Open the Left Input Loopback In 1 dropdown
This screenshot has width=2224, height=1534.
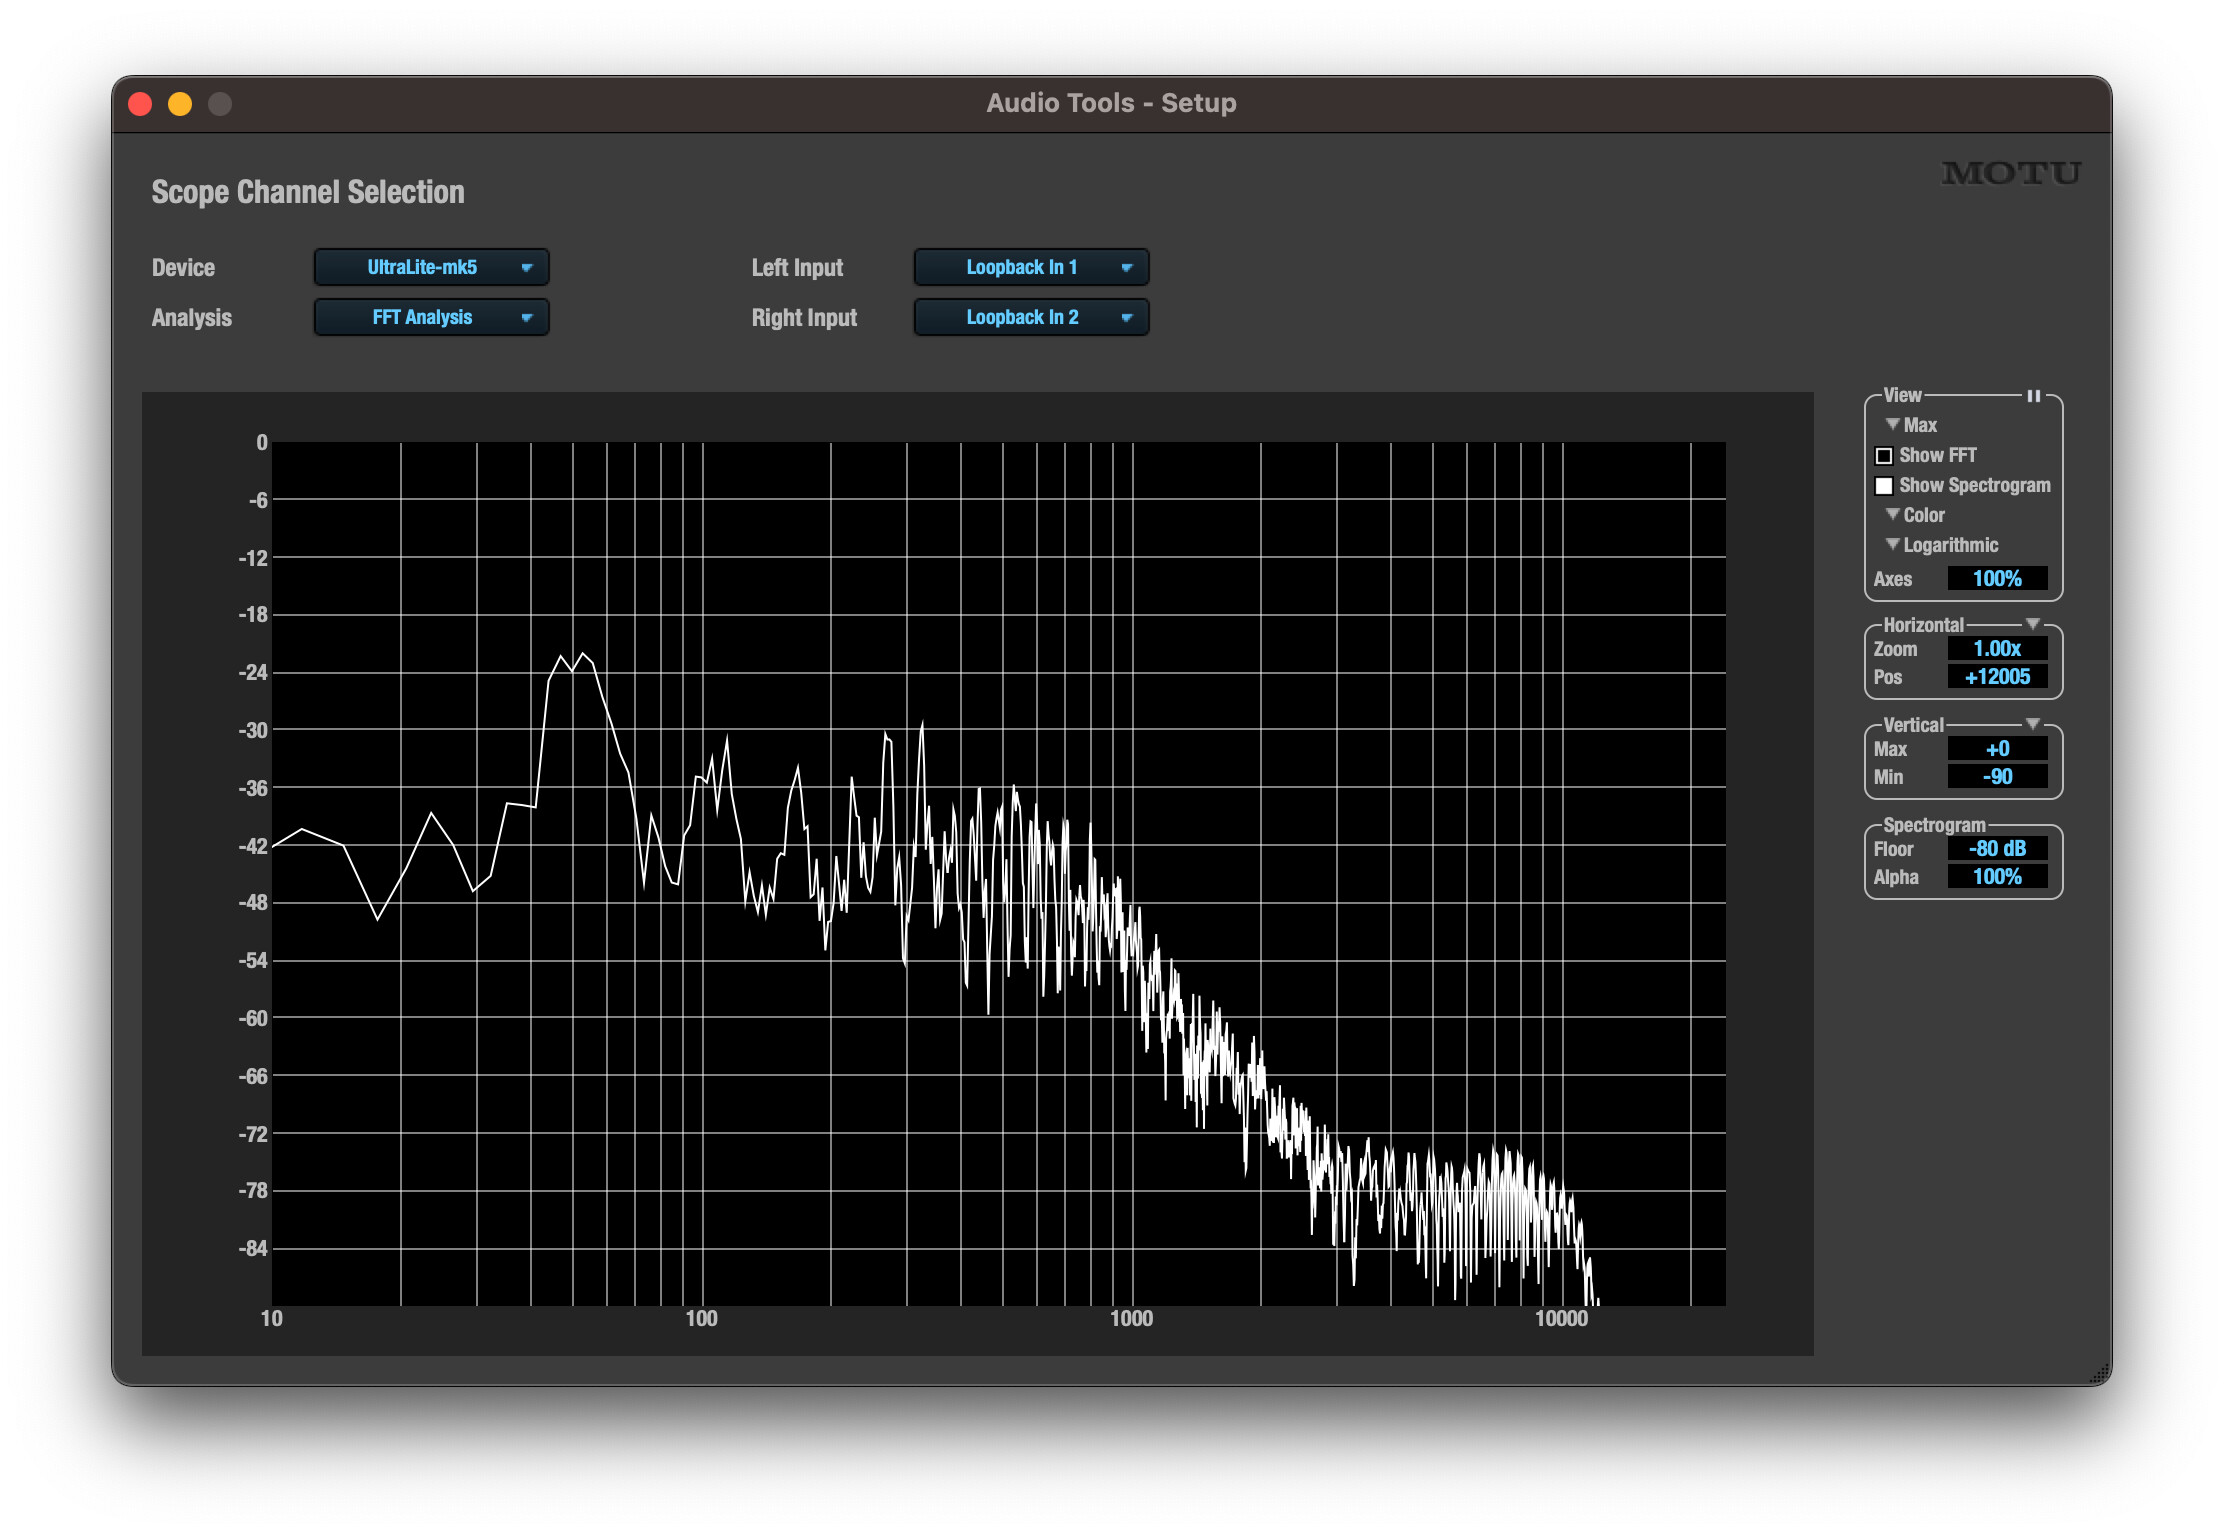click(x=1031, y=267)
